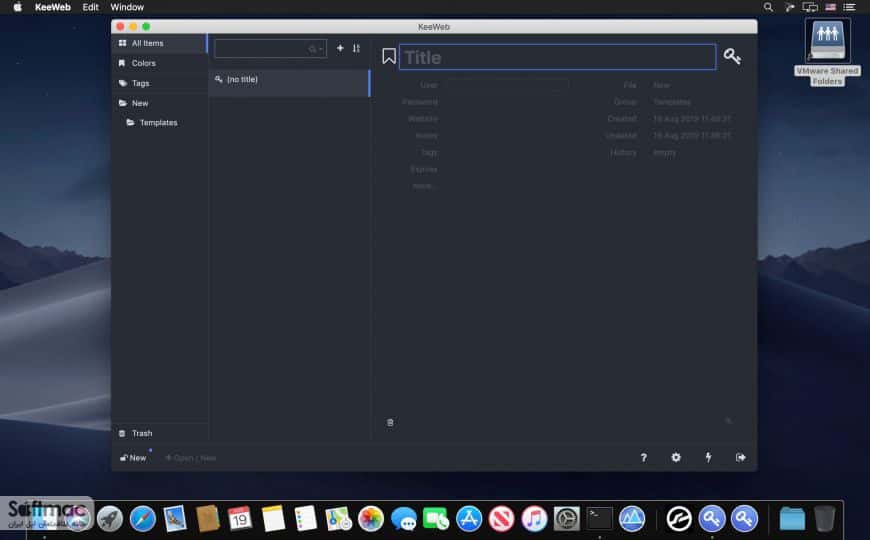Click Open / New in the footer
Image resolution: width=870 pixels, height=540 pixels.
click(190, 458)
